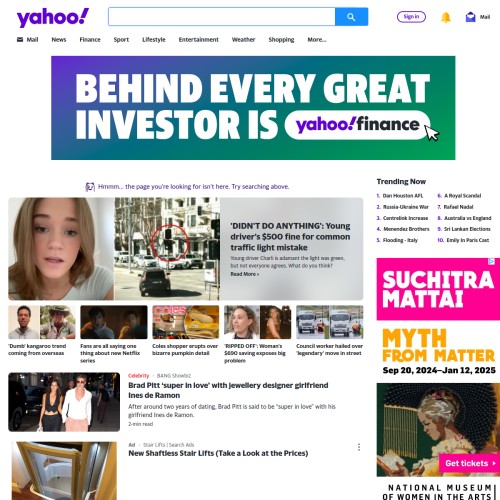The height and width of the screenshot is (500, 500).
Task: Open Read More link on traffic light story
Action: [x=245, y=274]
